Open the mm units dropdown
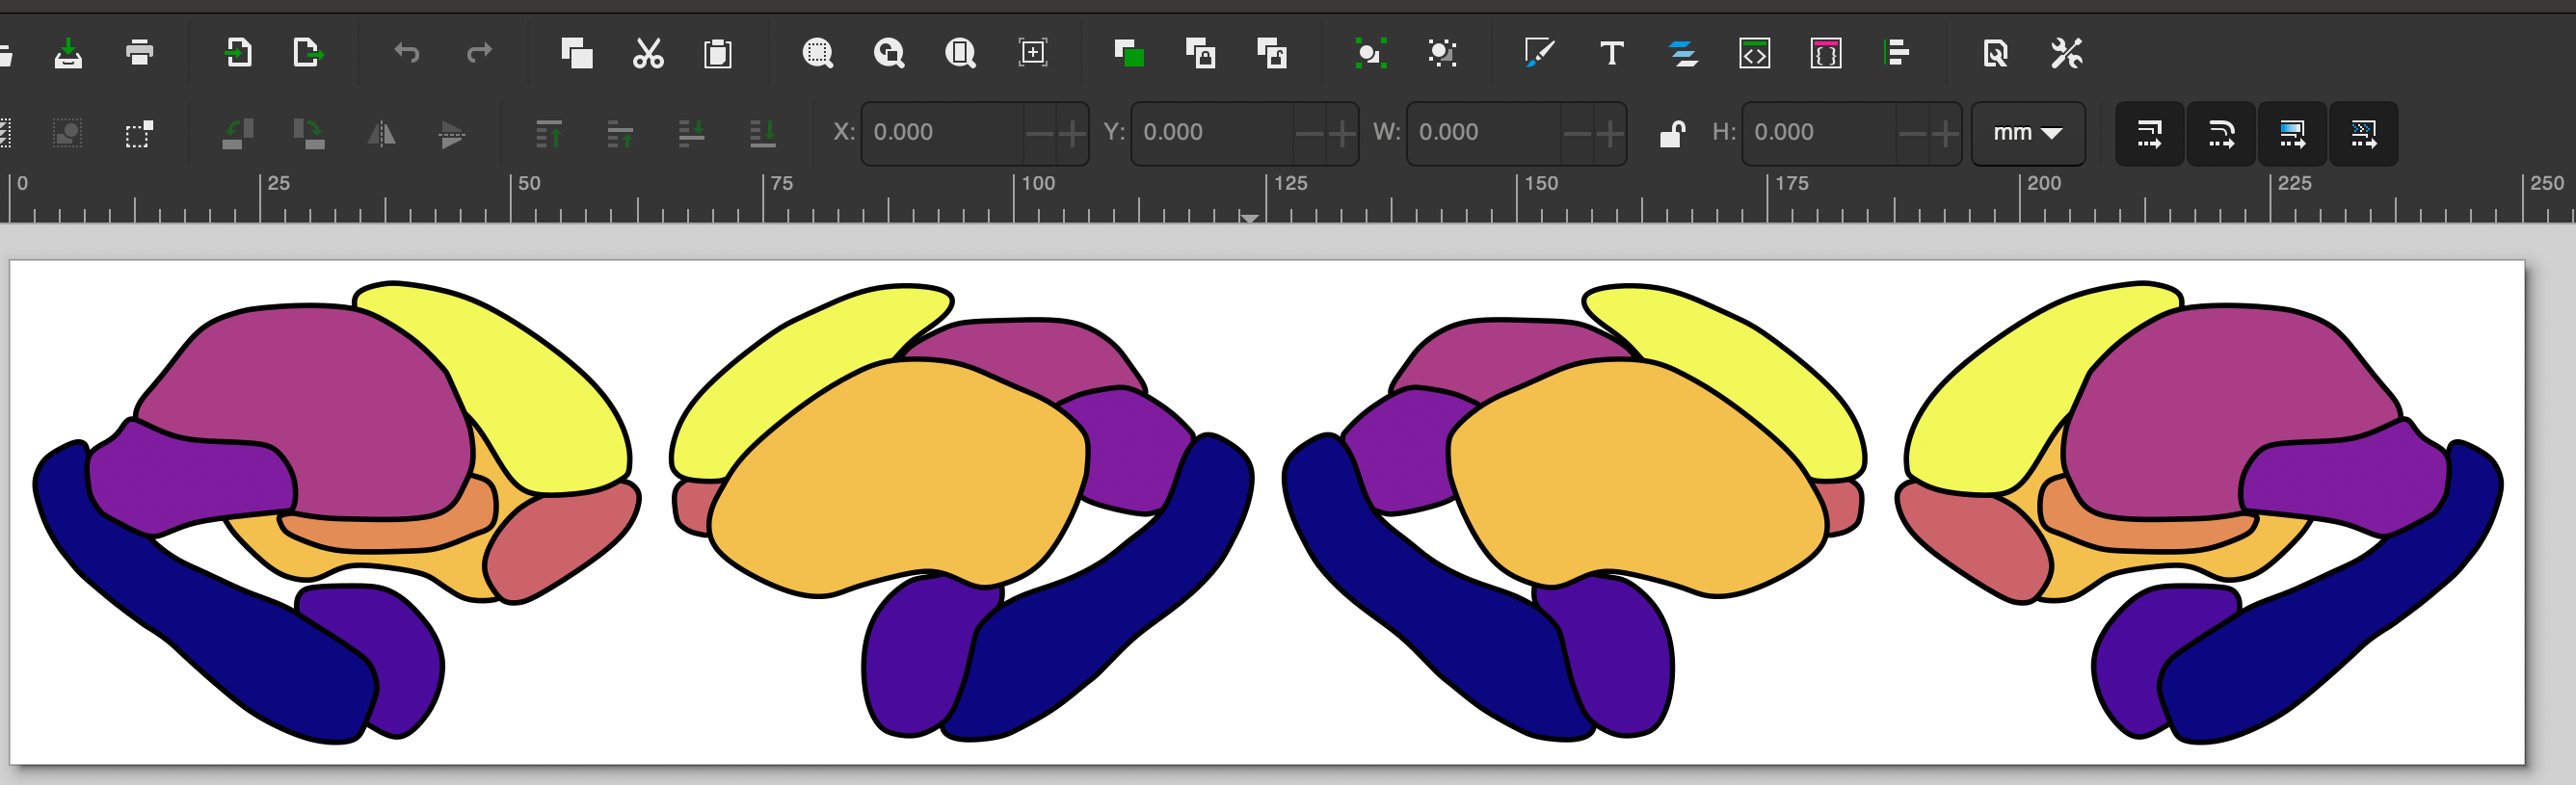This screenshot has width=2576, height=785. click(x=2028, y=133)
